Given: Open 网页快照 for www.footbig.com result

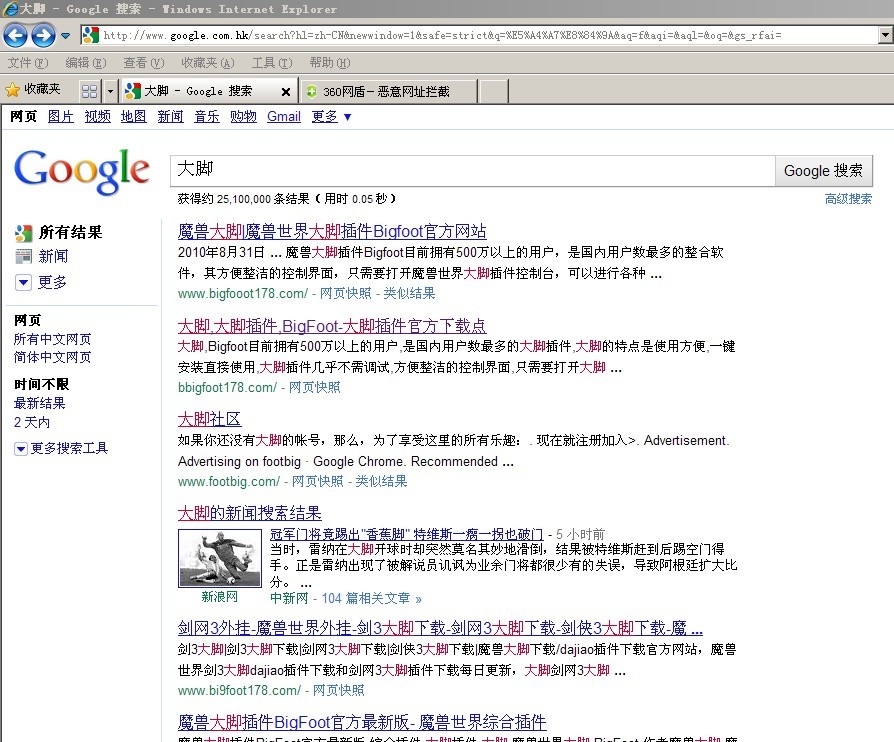Looking at the screenshot, I should point(318,482).
